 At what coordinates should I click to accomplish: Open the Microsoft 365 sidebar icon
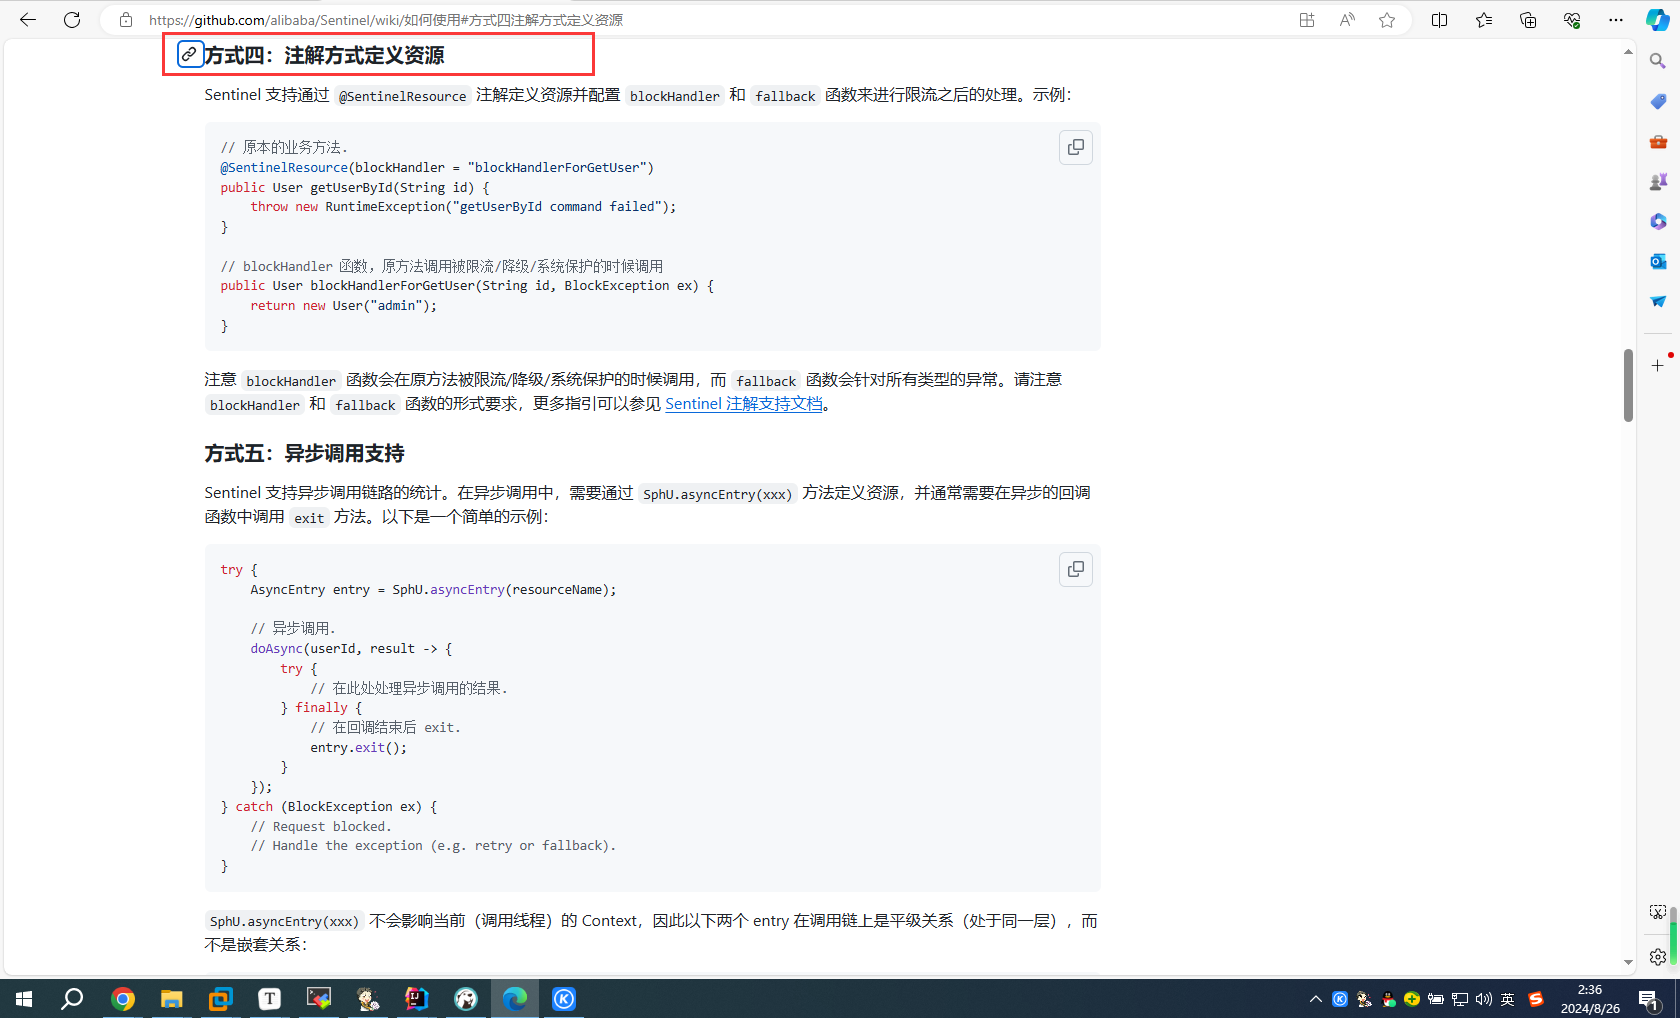[x=1658, y=221]
